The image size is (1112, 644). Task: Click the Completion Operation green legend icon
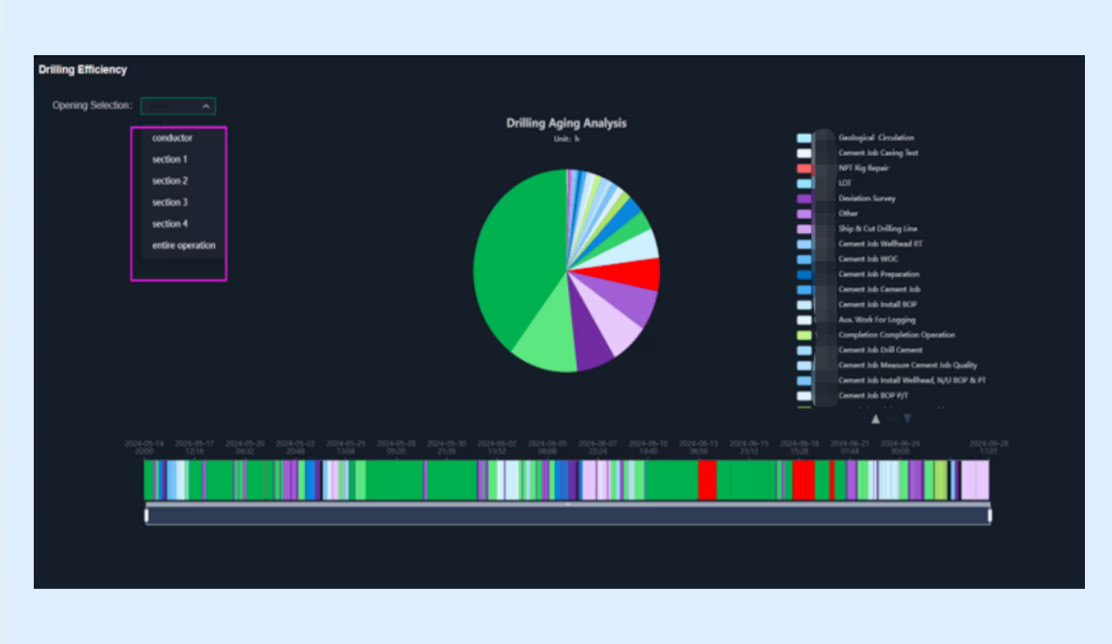click(804, 335)
